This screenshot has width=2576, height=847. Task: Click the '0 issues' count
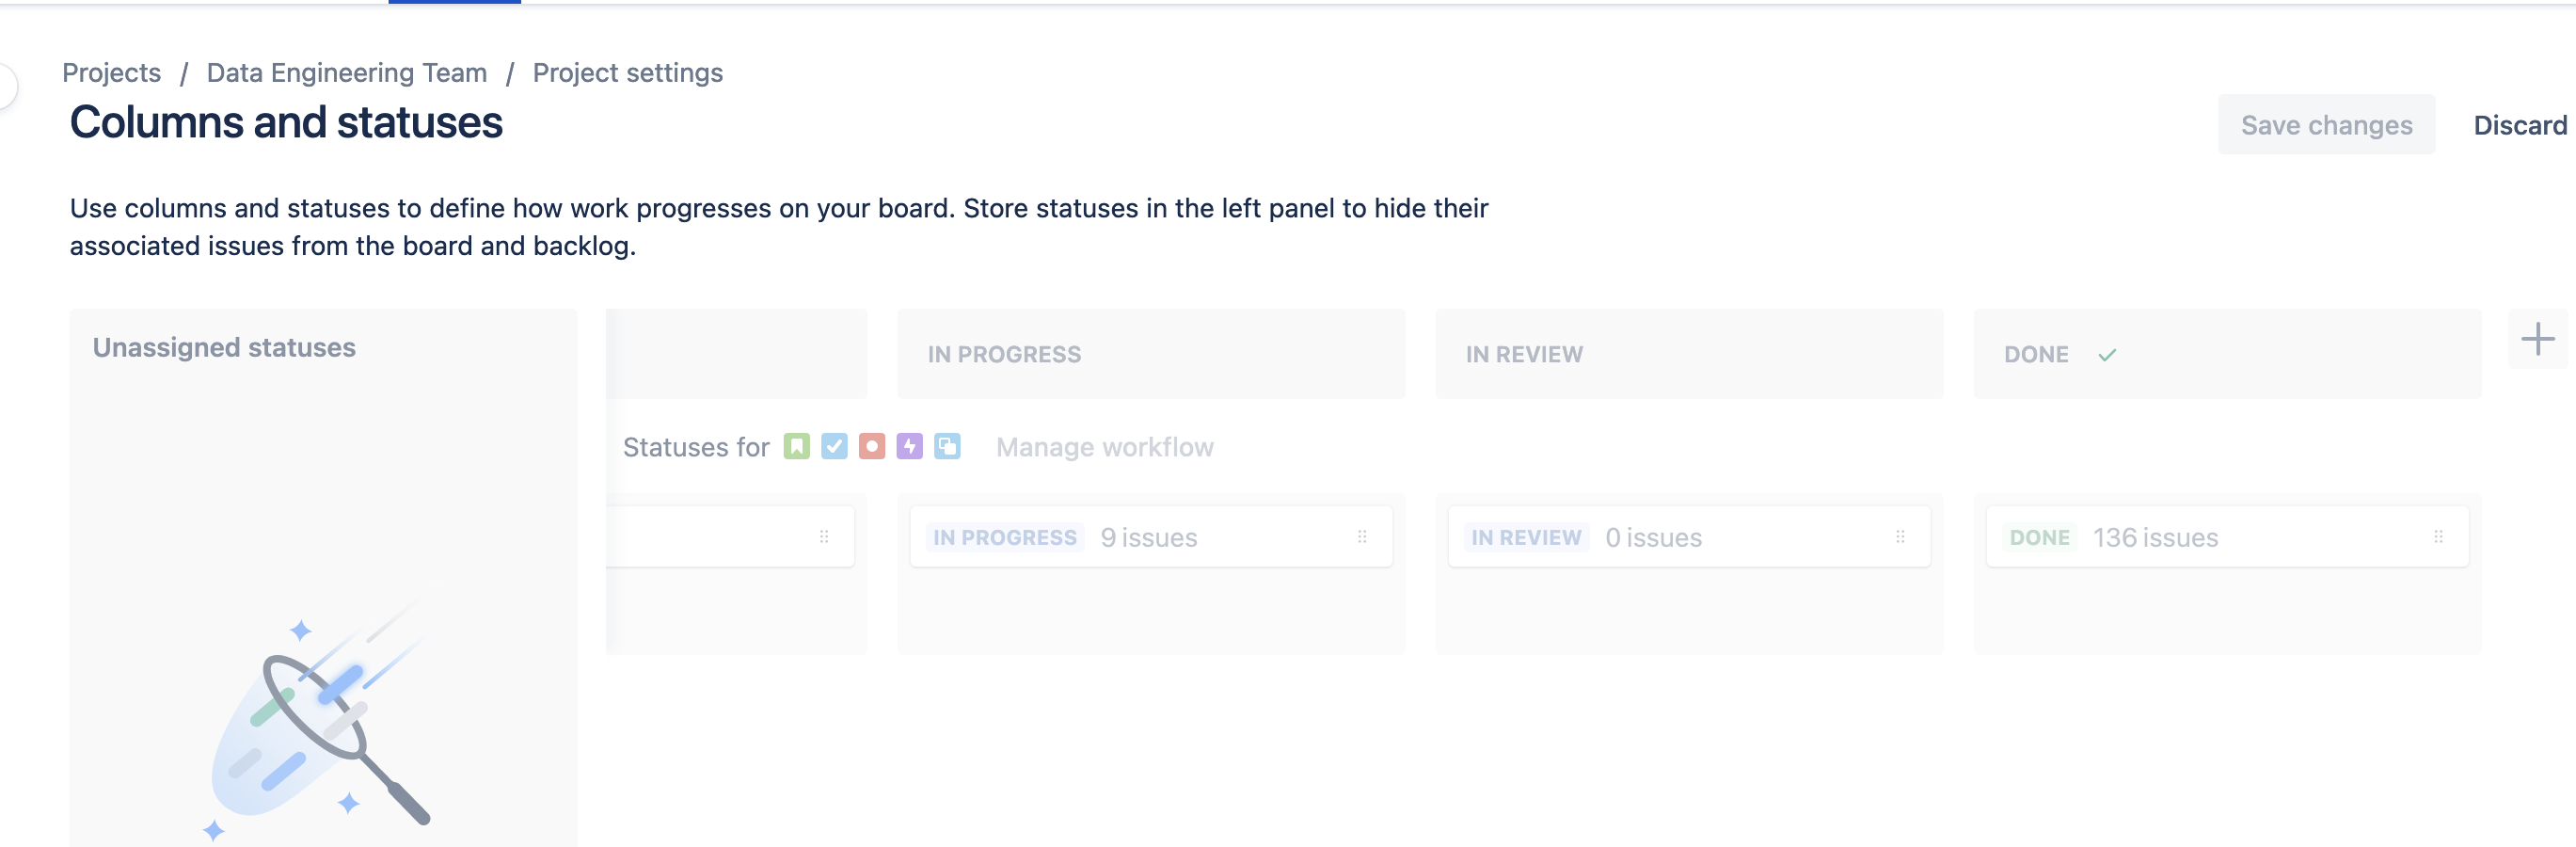(1653, 538)
